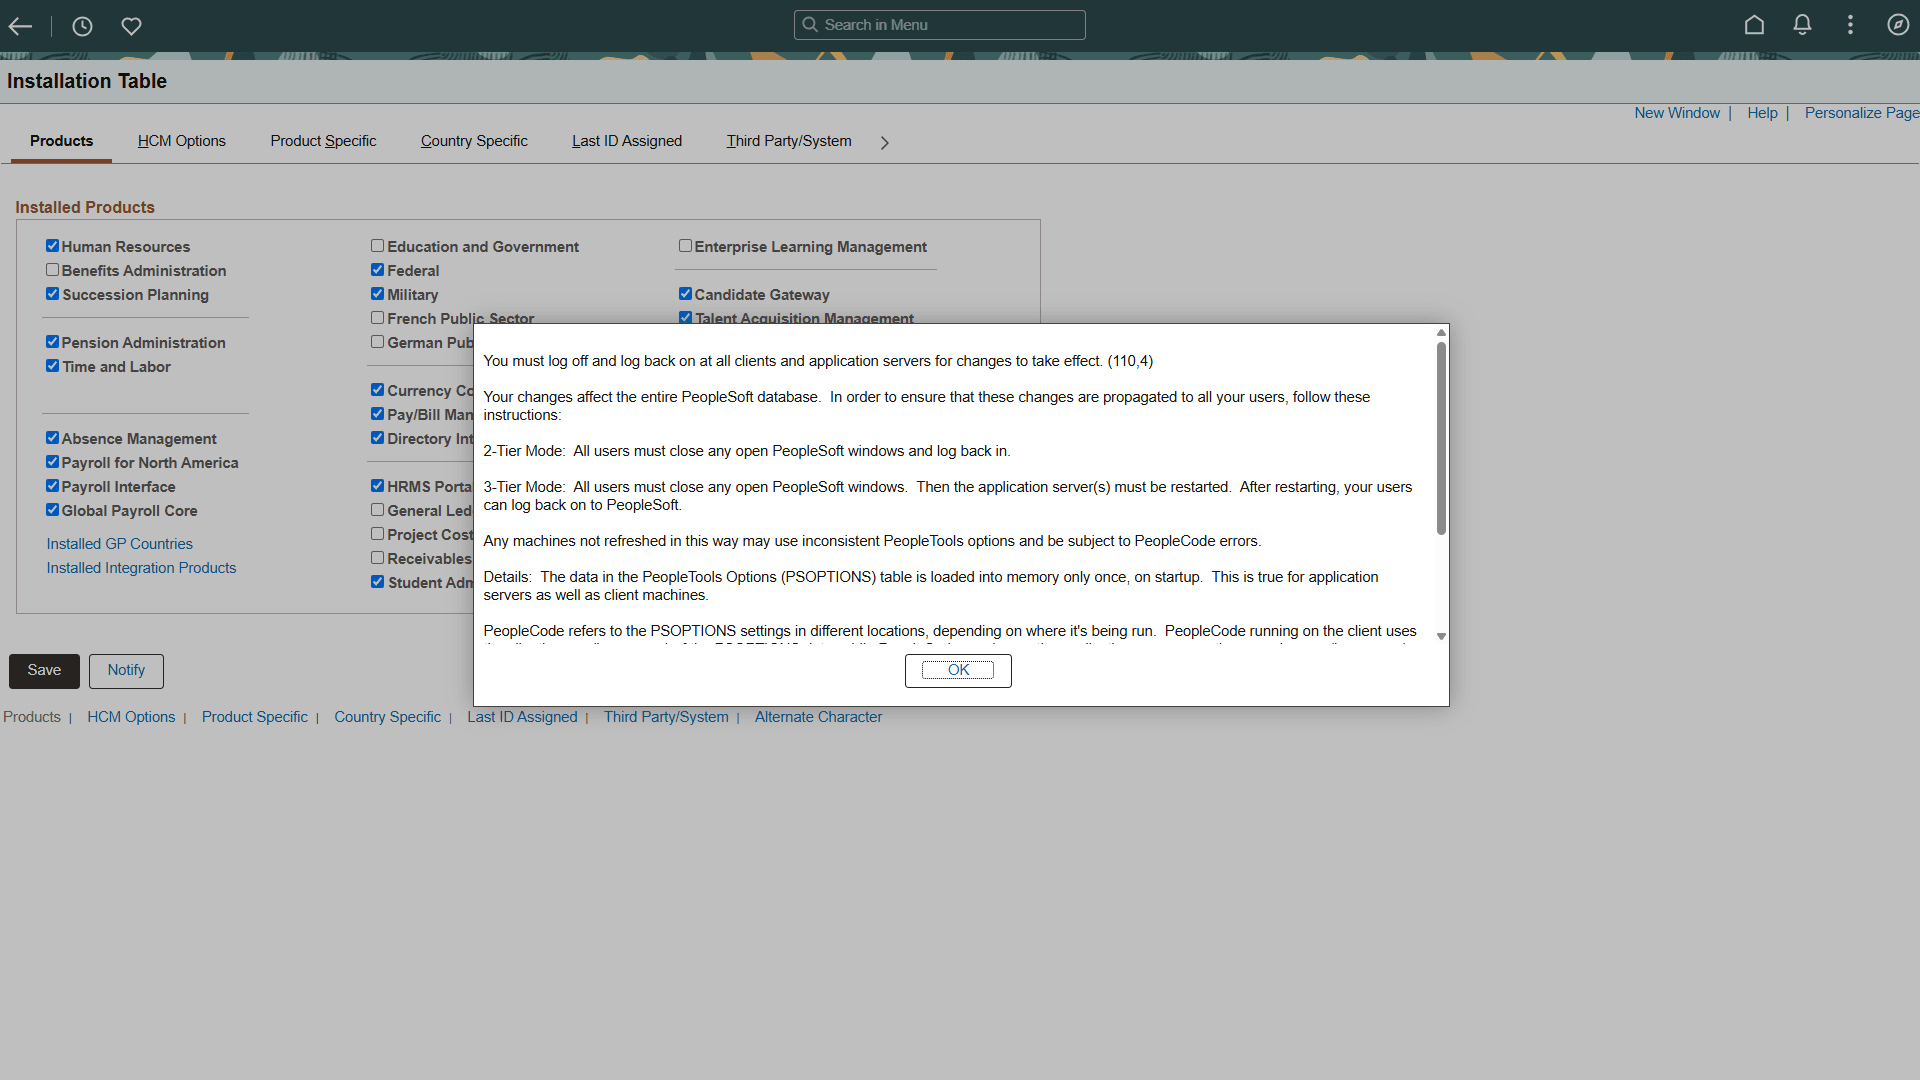The height and width of the screenshot is (1080, 1920).
Task: Toggle Military checkbox
Action: pos(377,294)
